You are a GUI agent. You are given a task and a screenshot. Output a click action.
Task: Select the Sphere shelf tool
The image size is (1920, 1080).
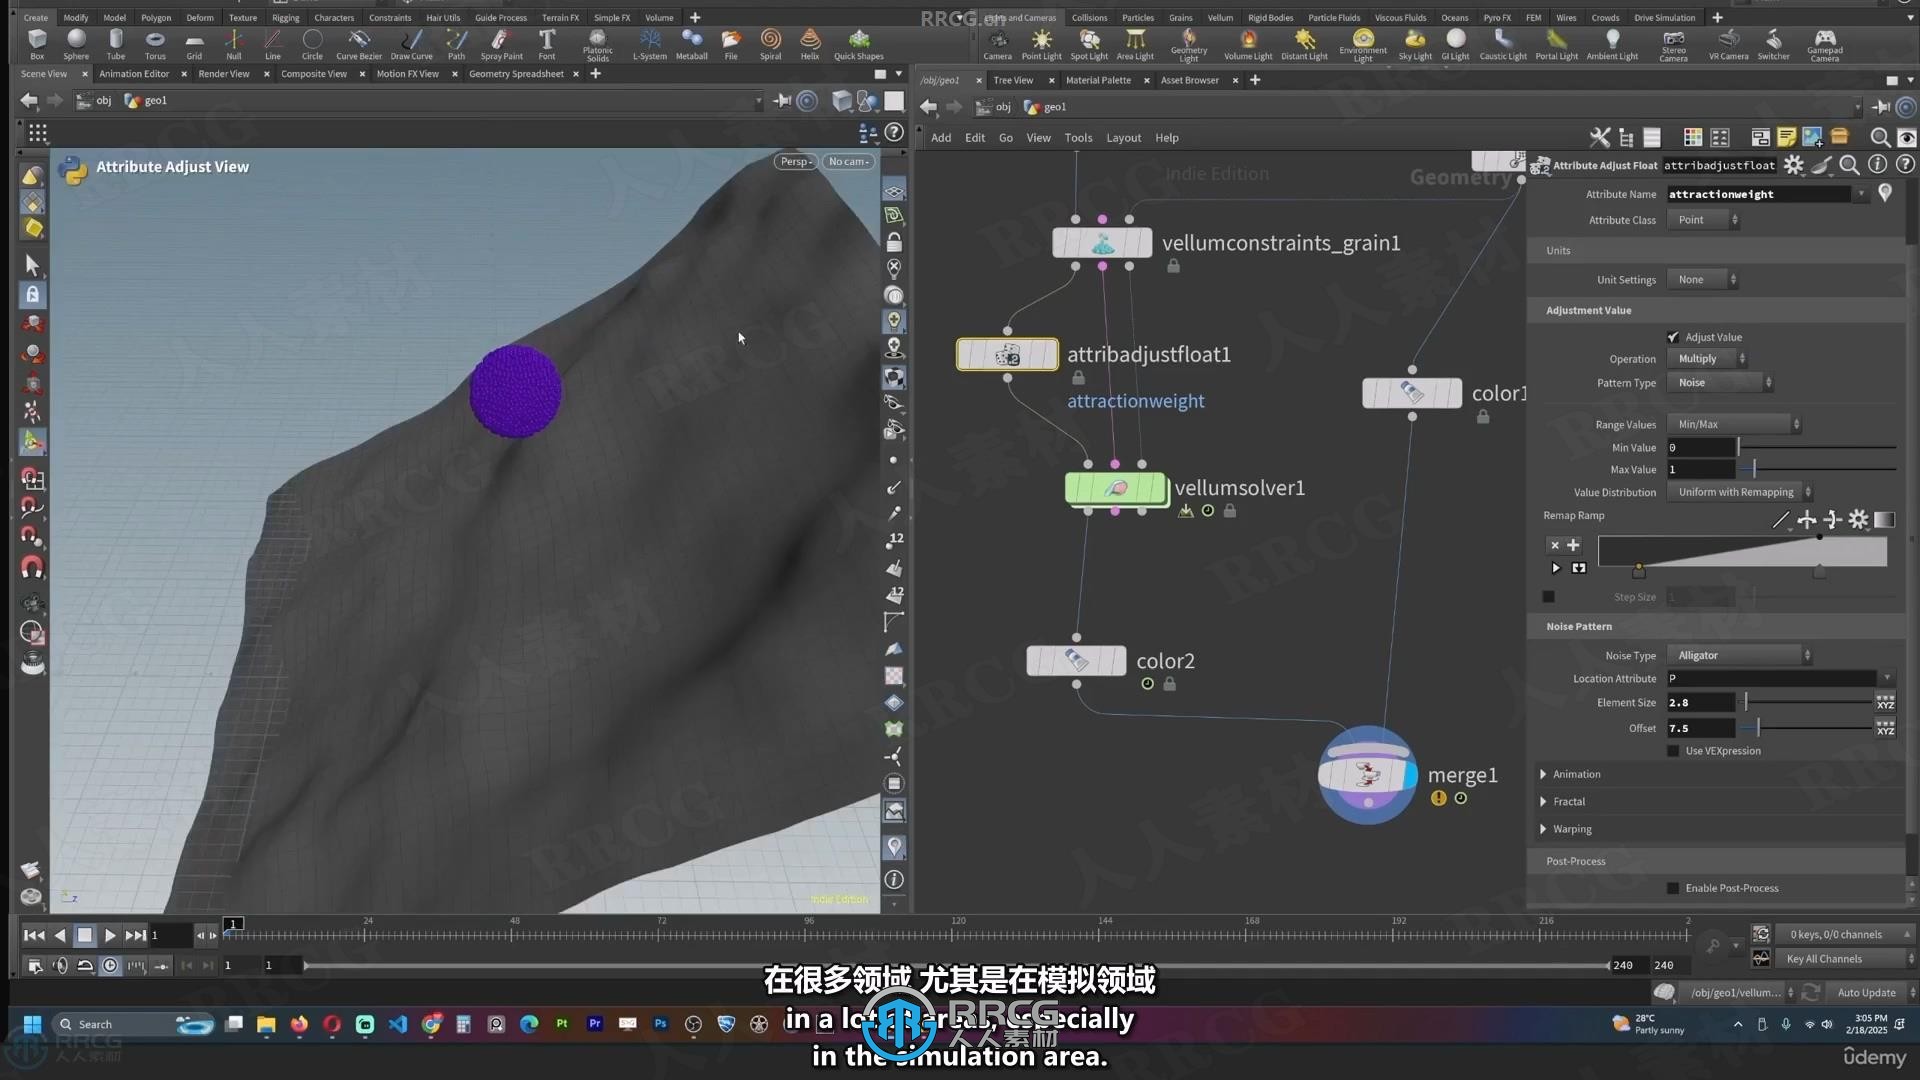(76, 44)
